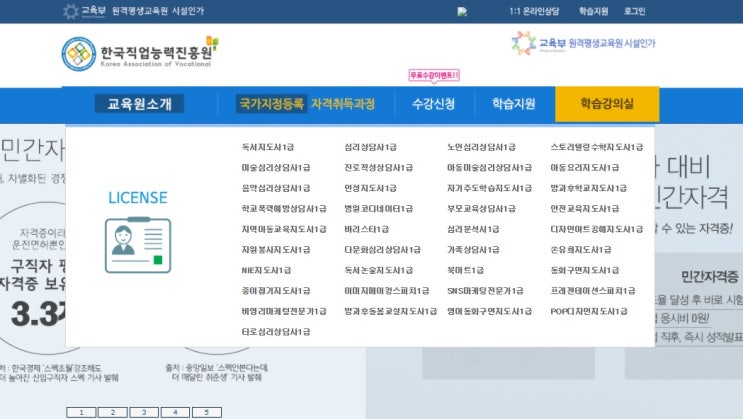Select 병원코디네이터1급

[x=379, y=209]
